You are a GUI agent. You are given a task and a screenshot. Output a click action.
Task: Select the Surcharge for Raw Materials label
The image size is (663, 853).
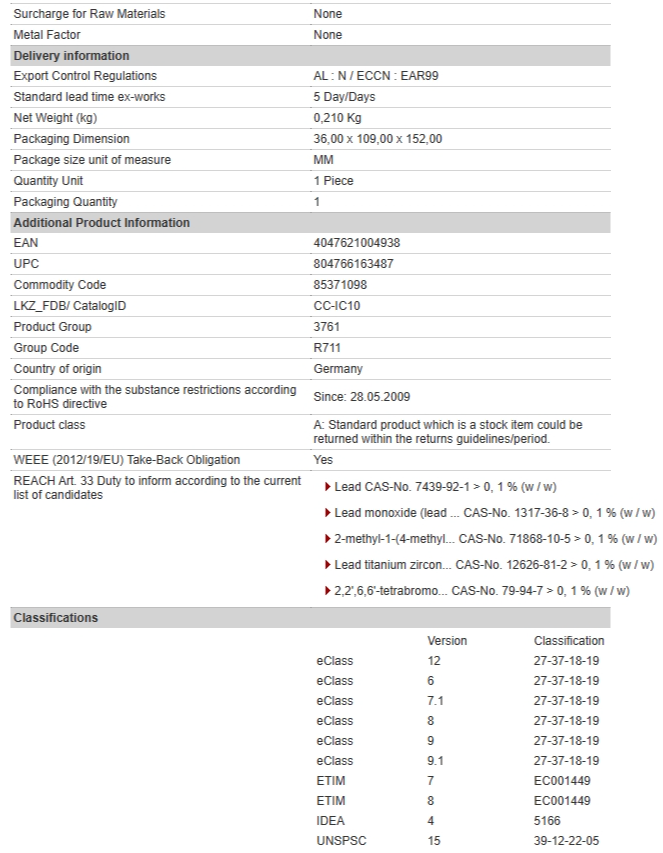click(89, 14)
